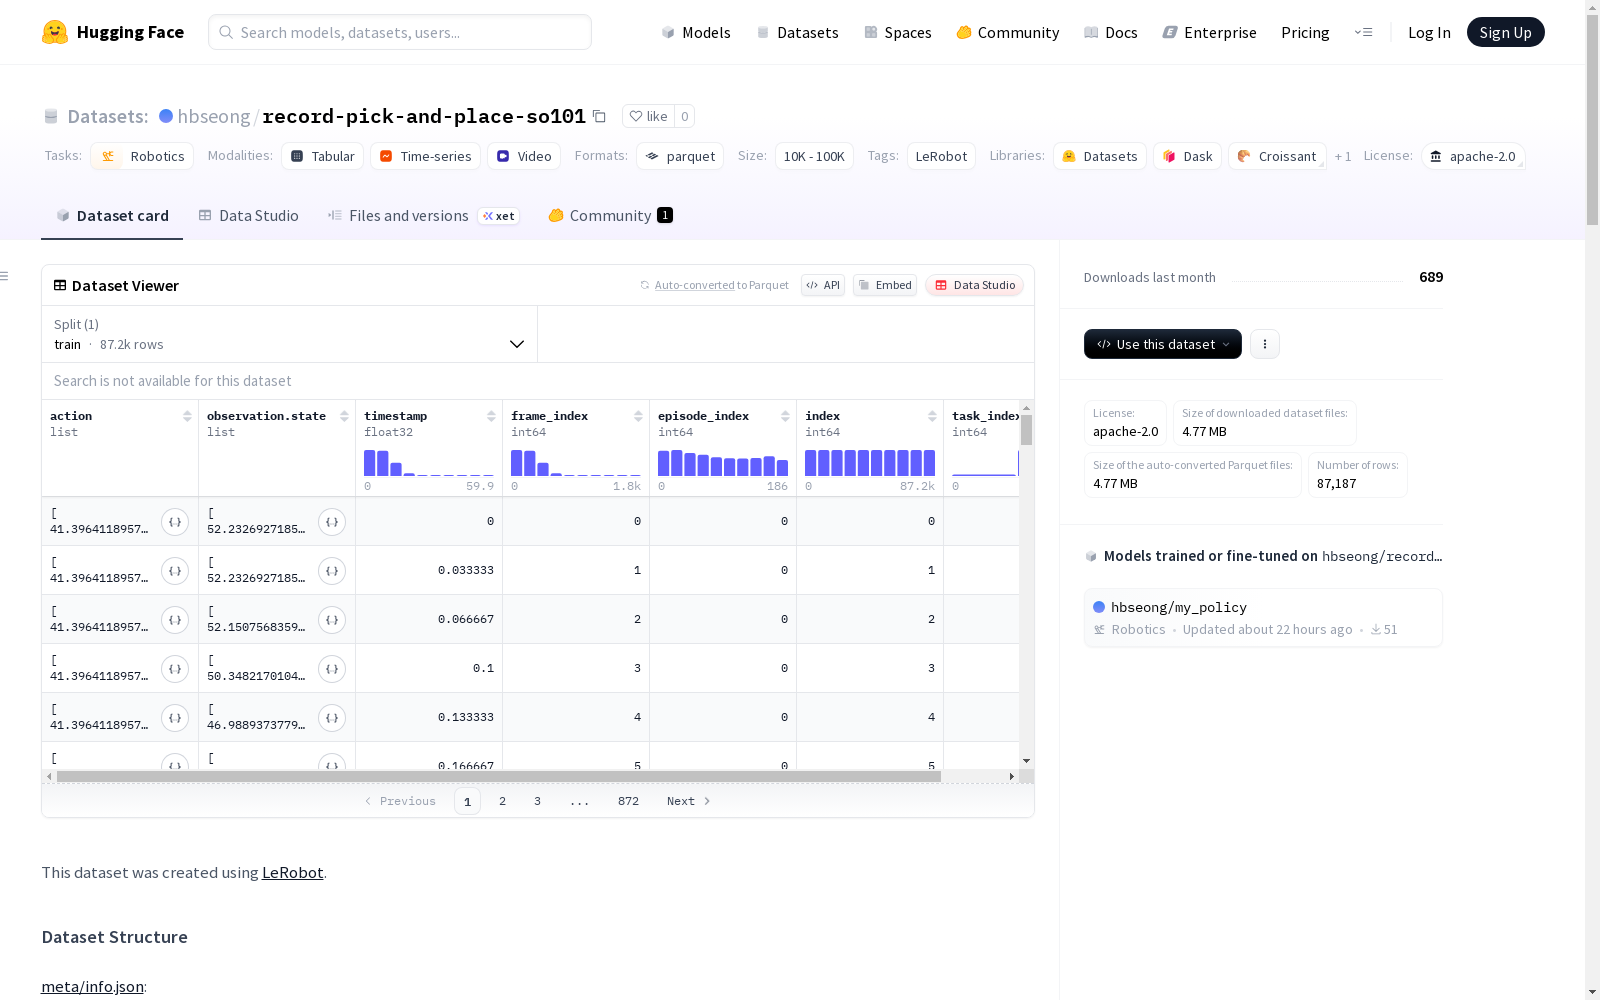Sort by the timestamp column
The width and height of the screenshot is (1600, 1000).
point(491,416)
